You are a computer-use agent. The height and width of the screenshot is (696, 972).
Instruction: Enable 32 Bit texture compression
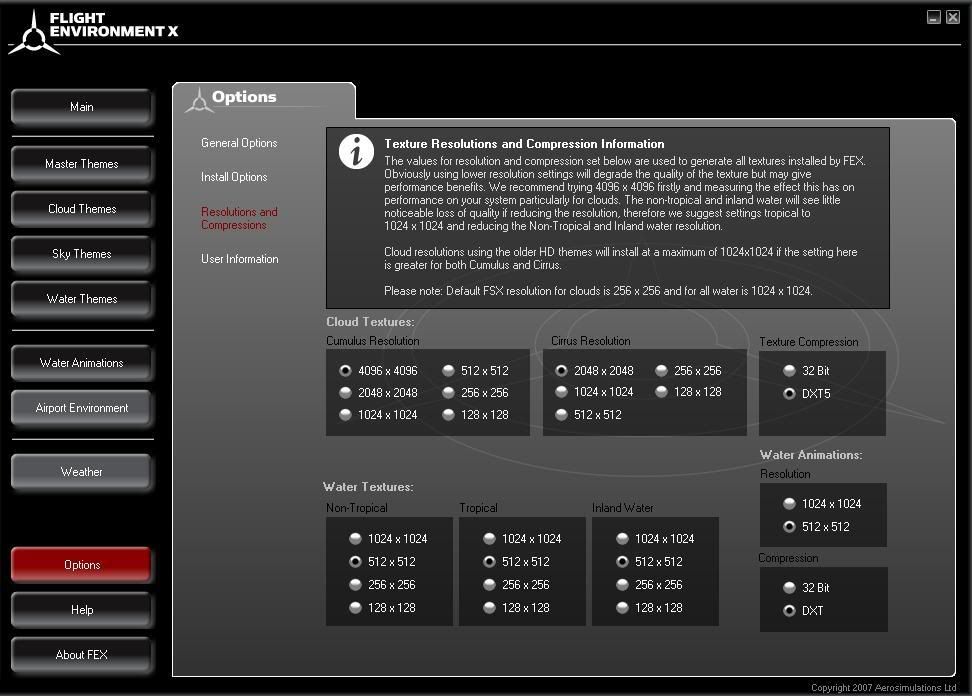pos(789,371)
